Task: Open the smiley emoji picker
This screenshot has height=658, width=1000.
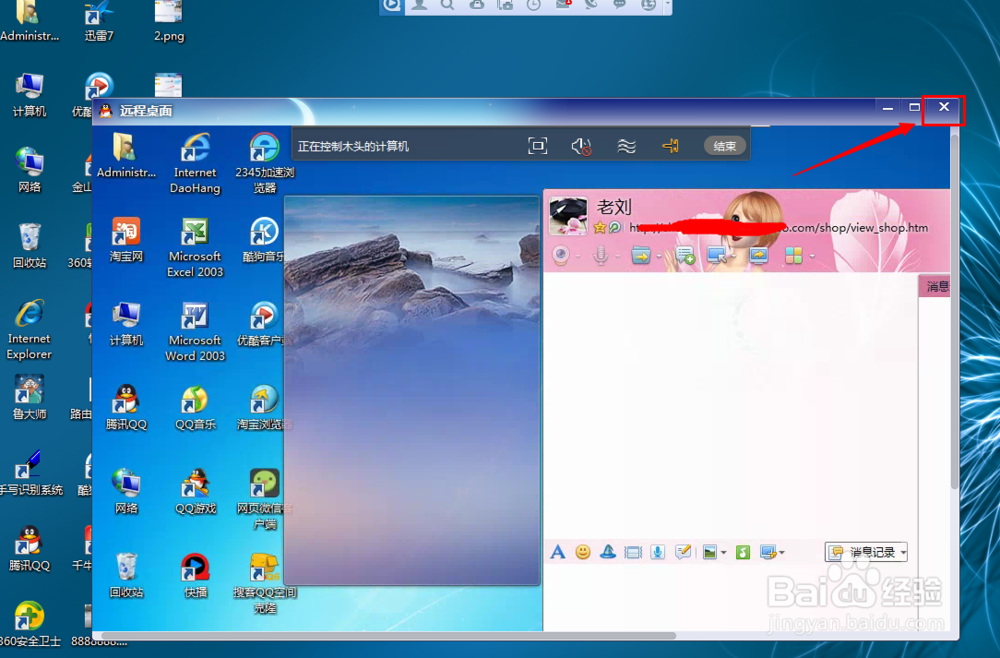Action: [x=582, y=552]
